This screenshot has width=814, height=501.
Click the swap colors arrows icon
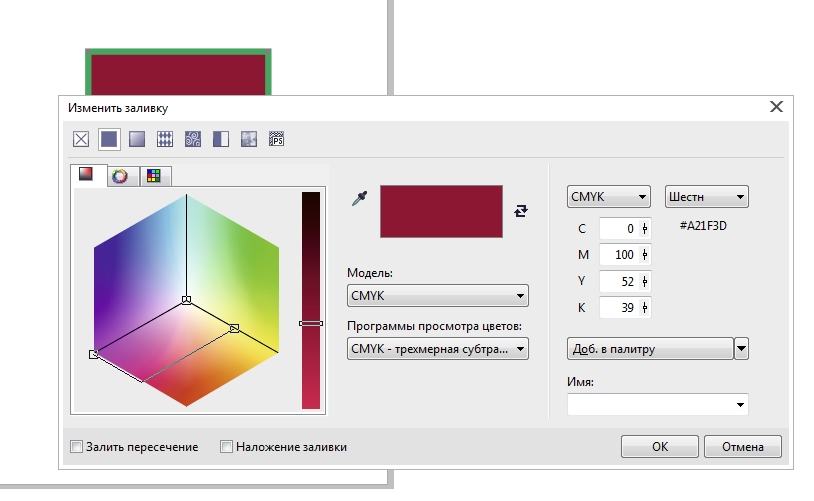point(521,211)
